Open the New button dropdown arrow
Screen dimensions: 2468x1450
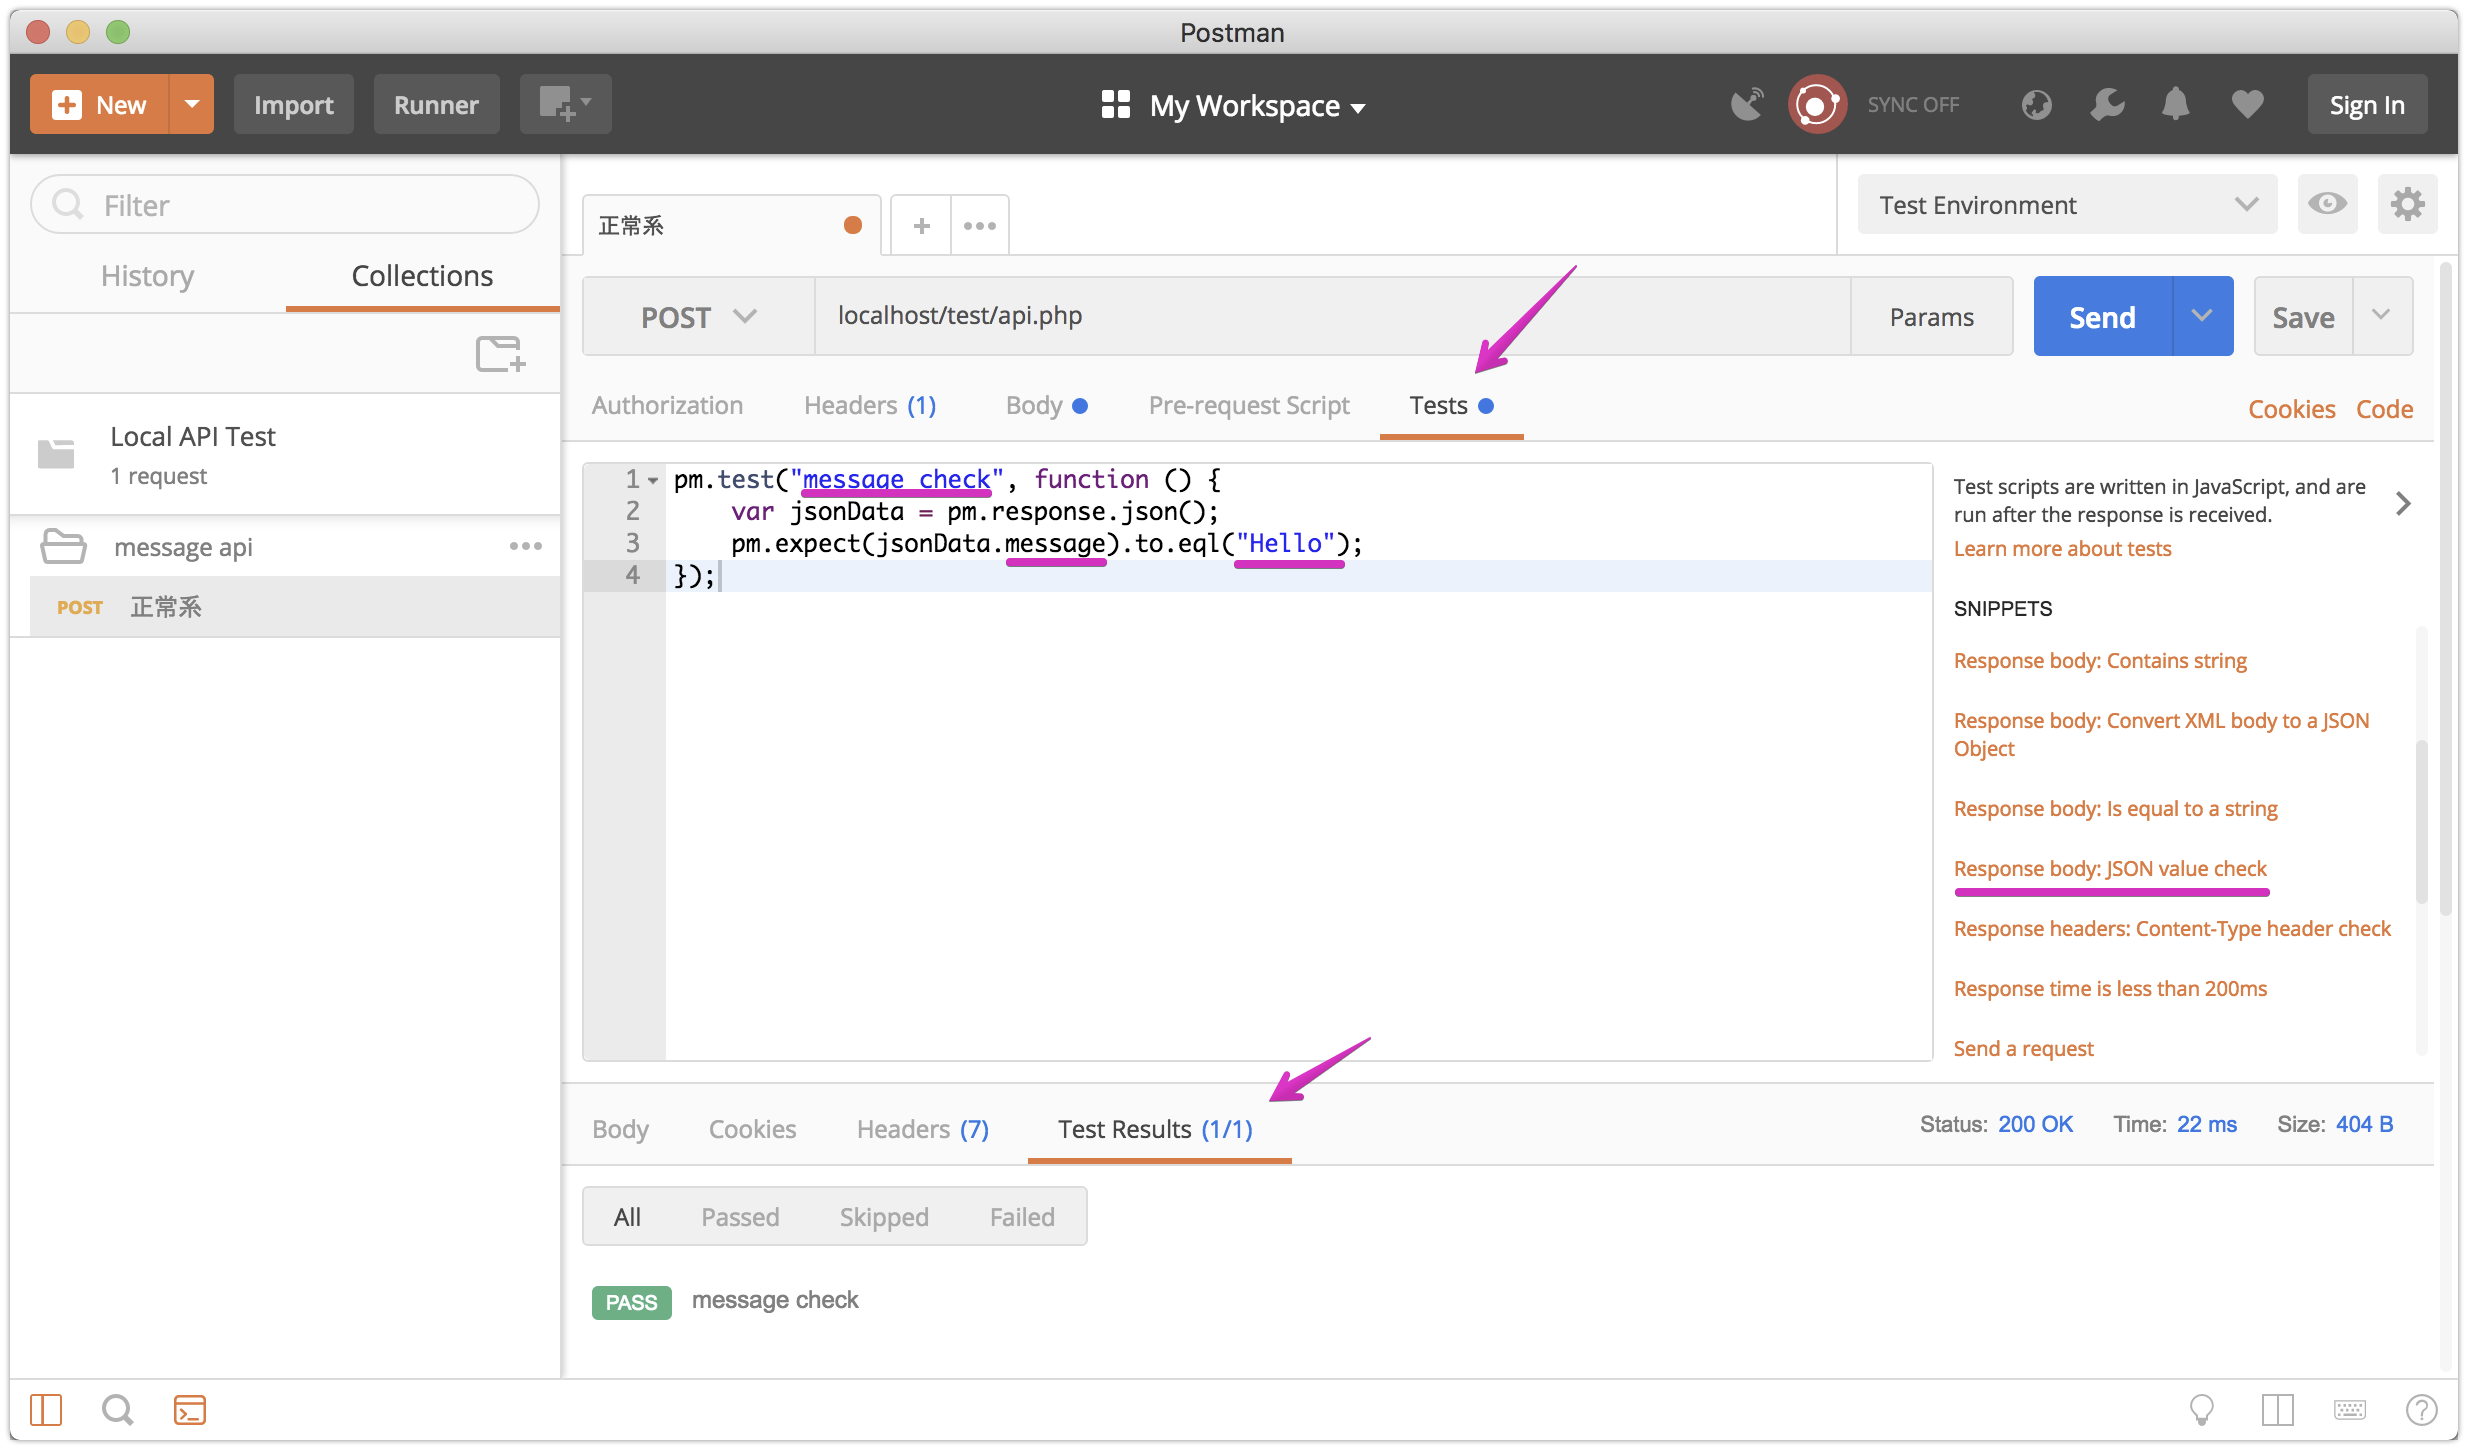tap(192, 104)
